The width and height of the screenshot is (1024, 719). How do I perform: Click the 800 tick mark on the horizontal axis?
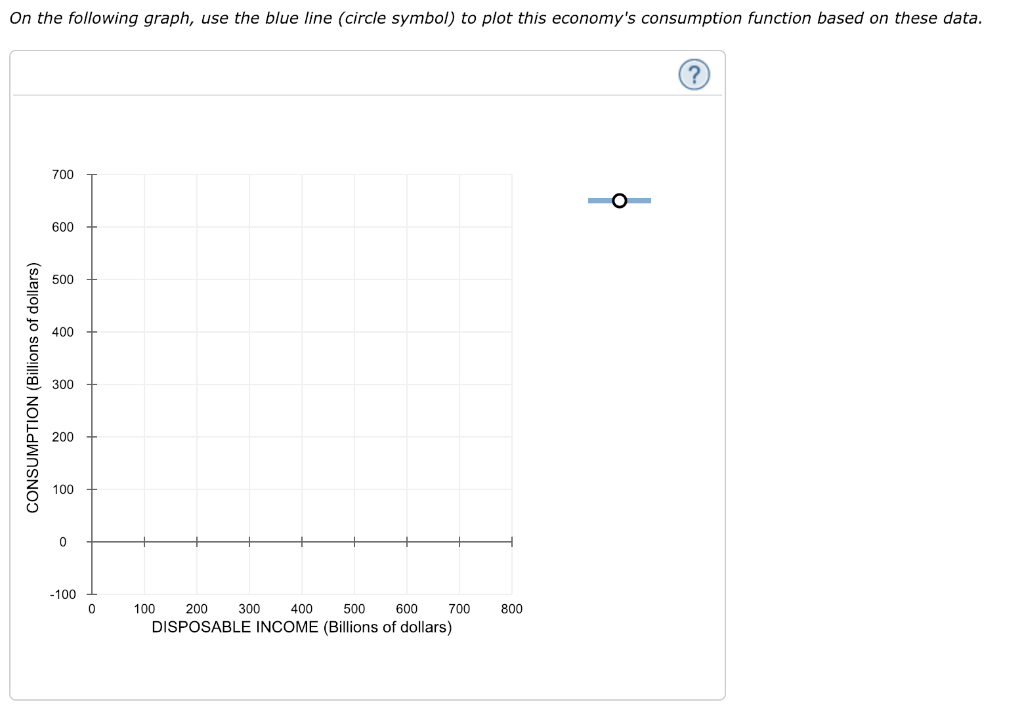pos(512,541)
